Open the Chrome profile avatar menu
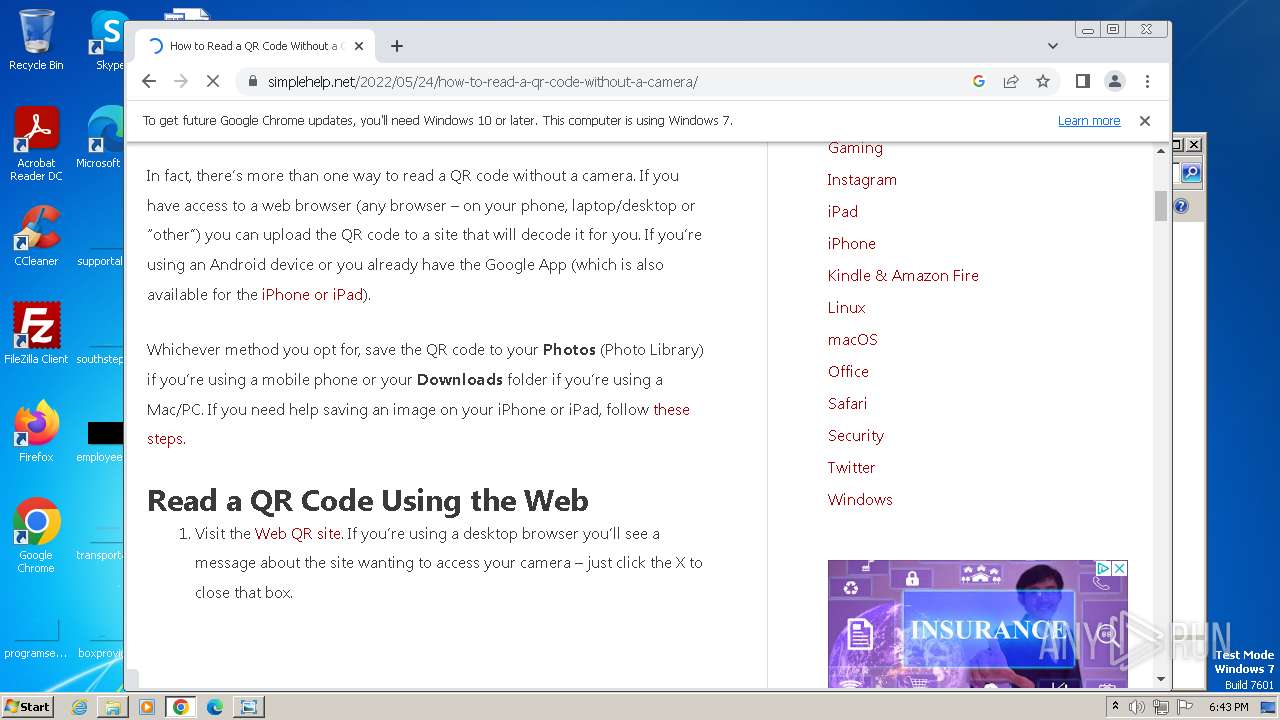The image size is (1280, 720). (x=1115, y=82)
